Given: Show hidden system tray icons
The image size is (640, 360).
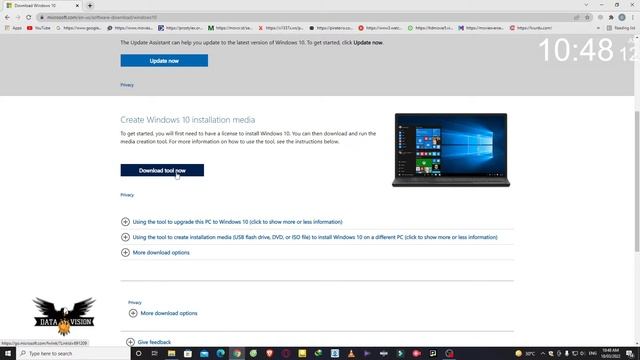Looking at the screenshot, I should pyautogui.click(x=543, y=353).
